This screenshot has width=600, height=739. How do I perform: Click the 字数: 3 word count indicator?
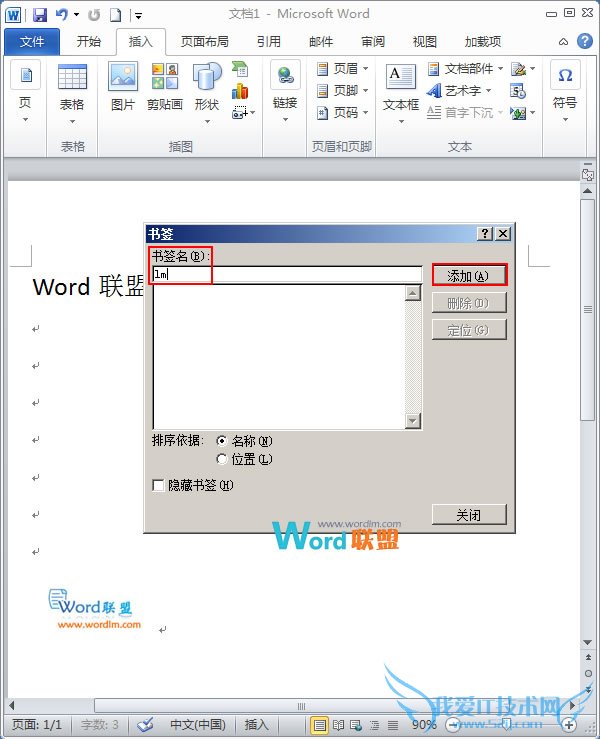click(x=99, y=724)
